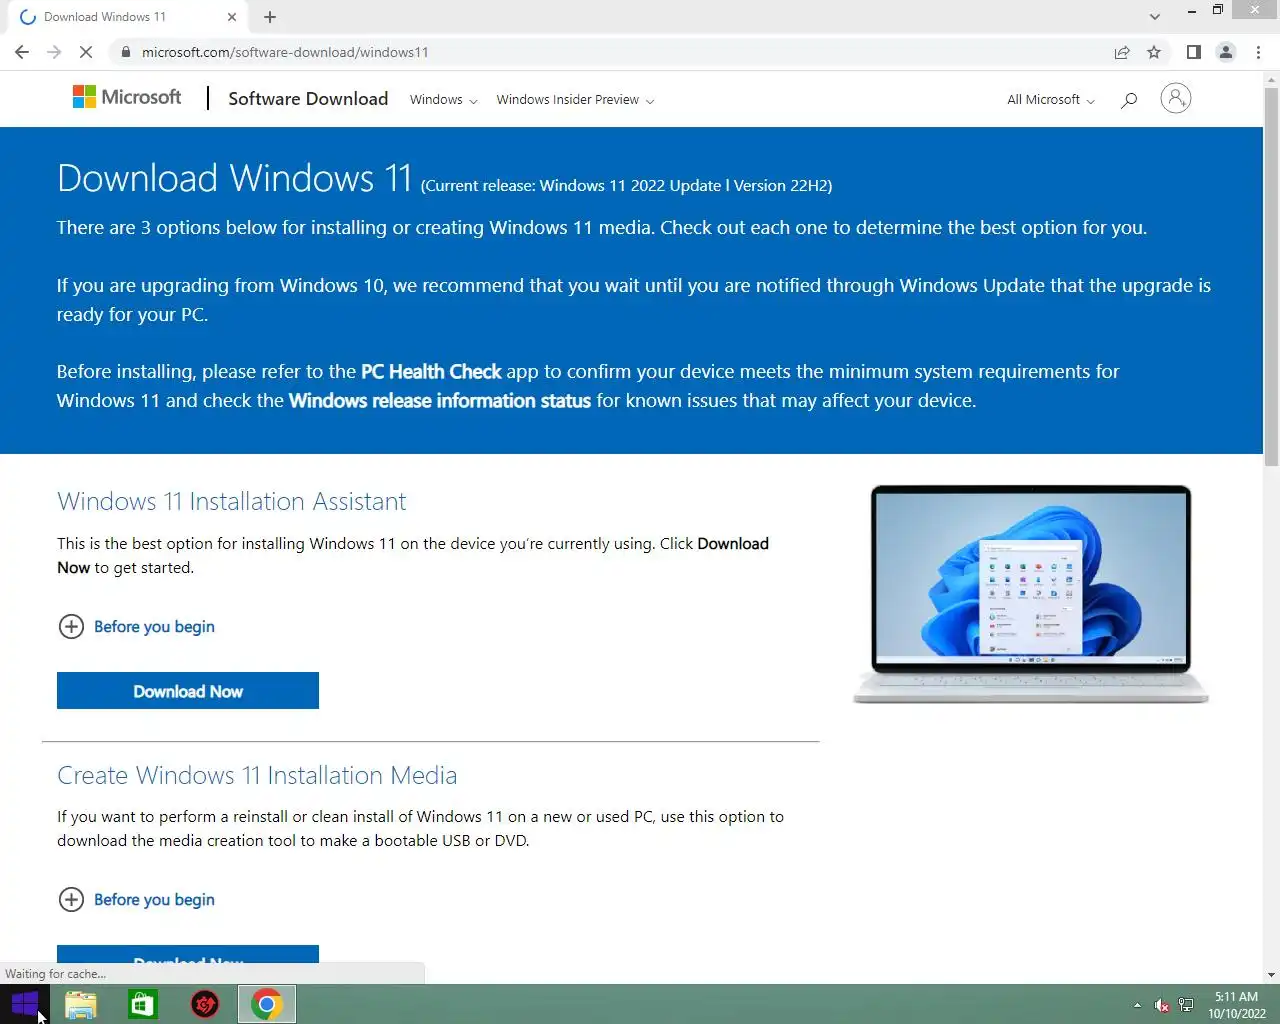Show hidden system tray icons
The image size is (1280, 1024).
[1137, 1005]
